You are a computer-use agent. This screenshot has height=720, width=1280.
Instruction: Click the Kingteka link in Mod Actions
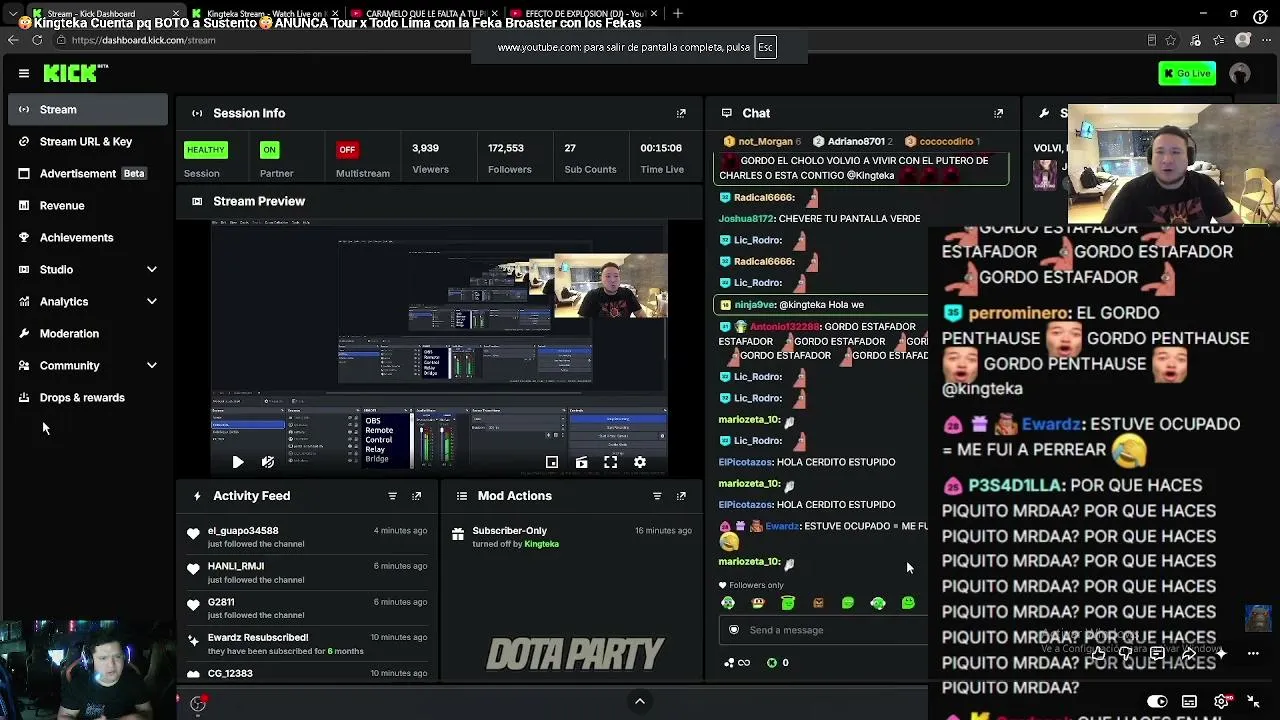[541, 544]
